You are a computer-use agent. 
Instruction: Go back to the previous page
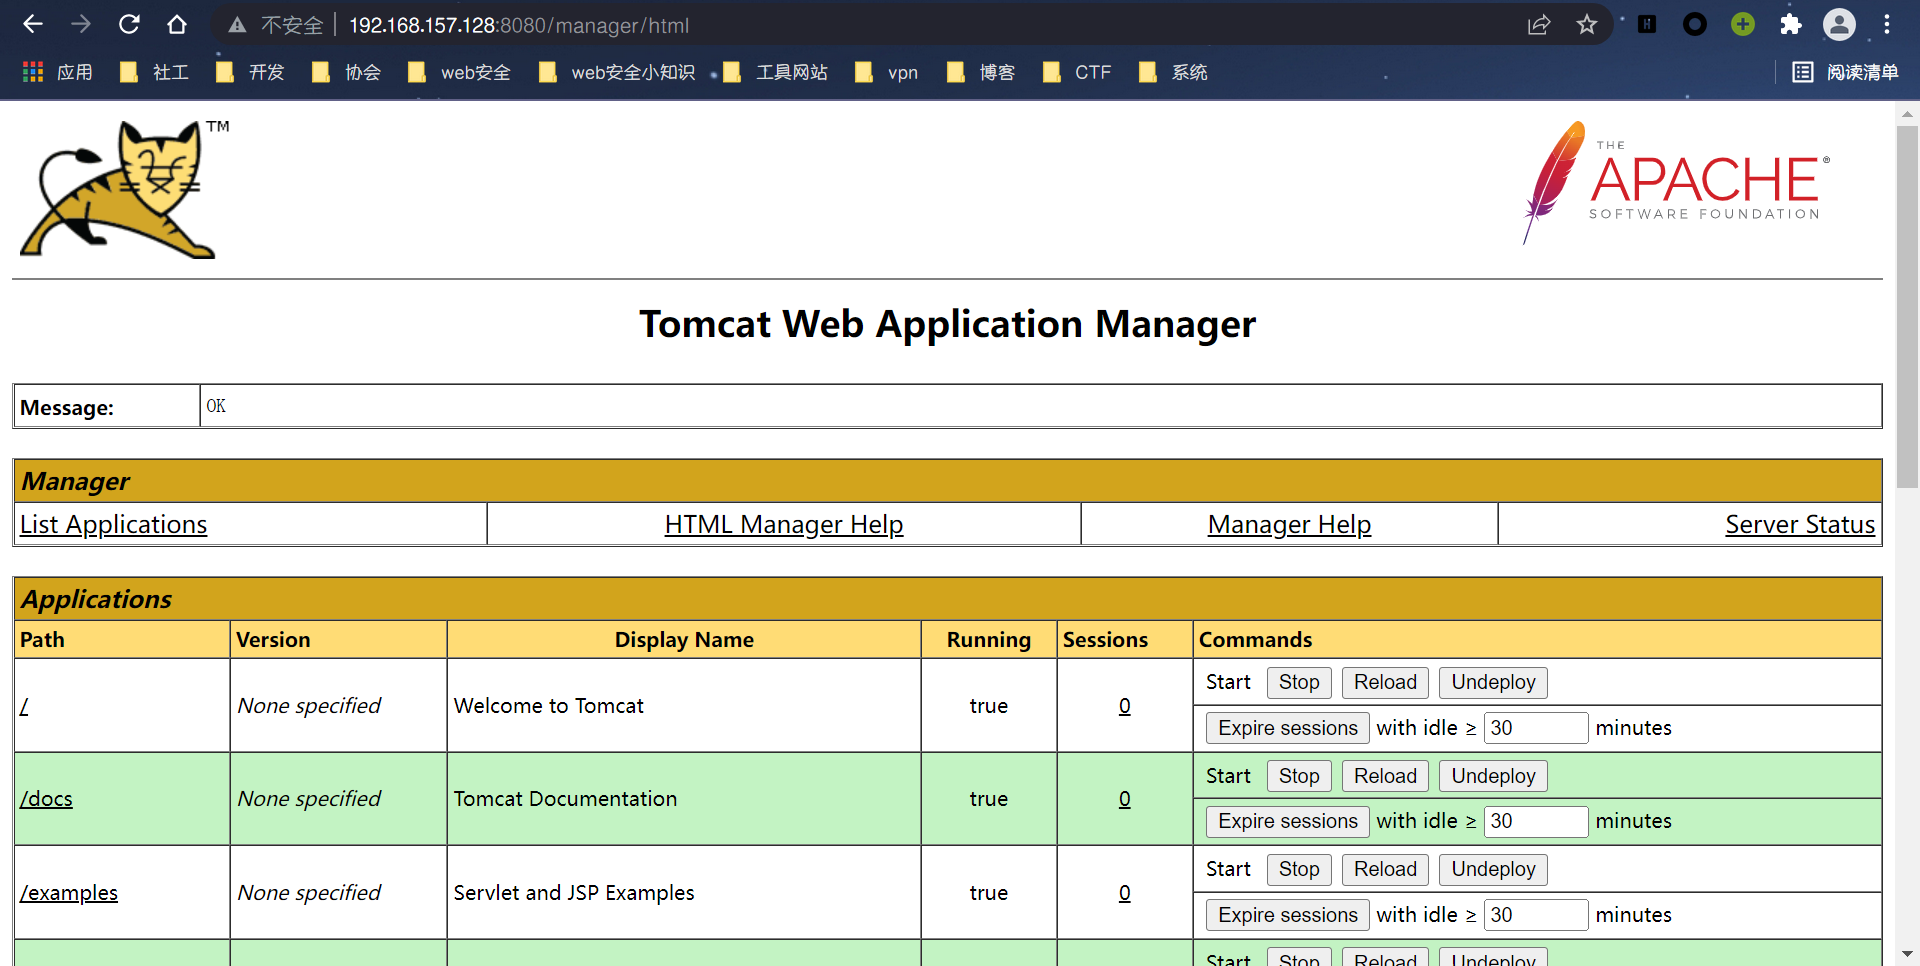coord(33,24)
